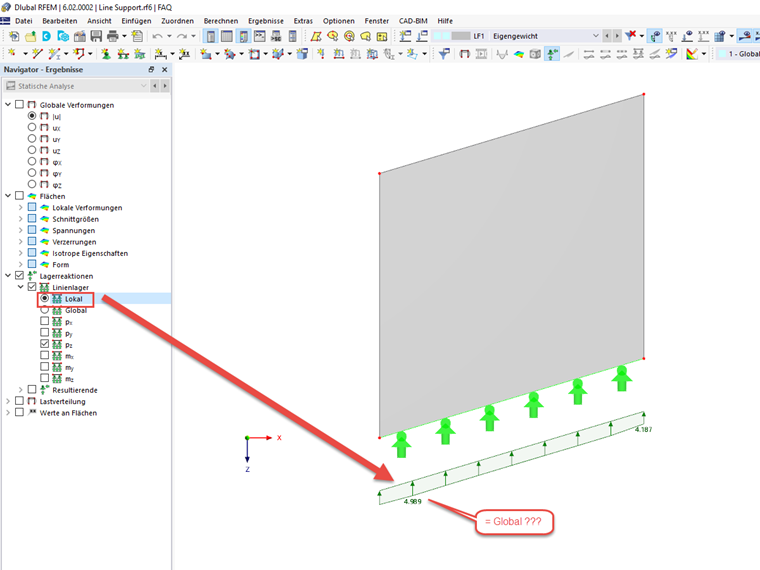Collapse the Globale Verformungen tree node

pyautogui.click(x=8, y=104)
